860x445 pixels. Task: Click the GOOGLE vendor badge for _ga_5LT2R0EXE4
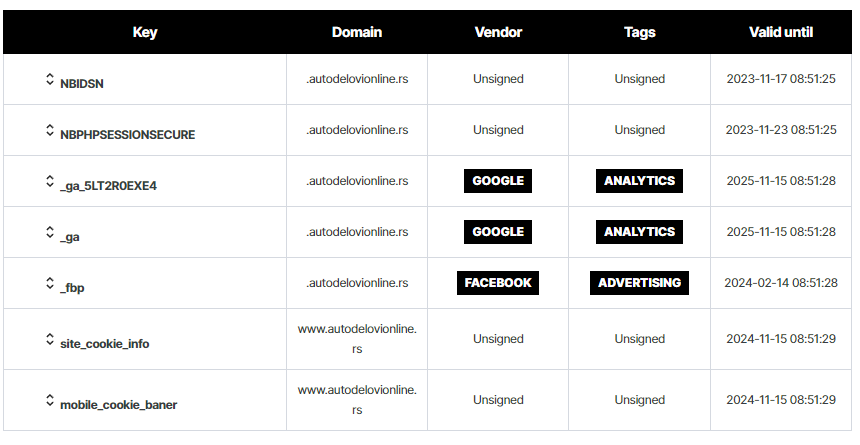tap(498, 181)
